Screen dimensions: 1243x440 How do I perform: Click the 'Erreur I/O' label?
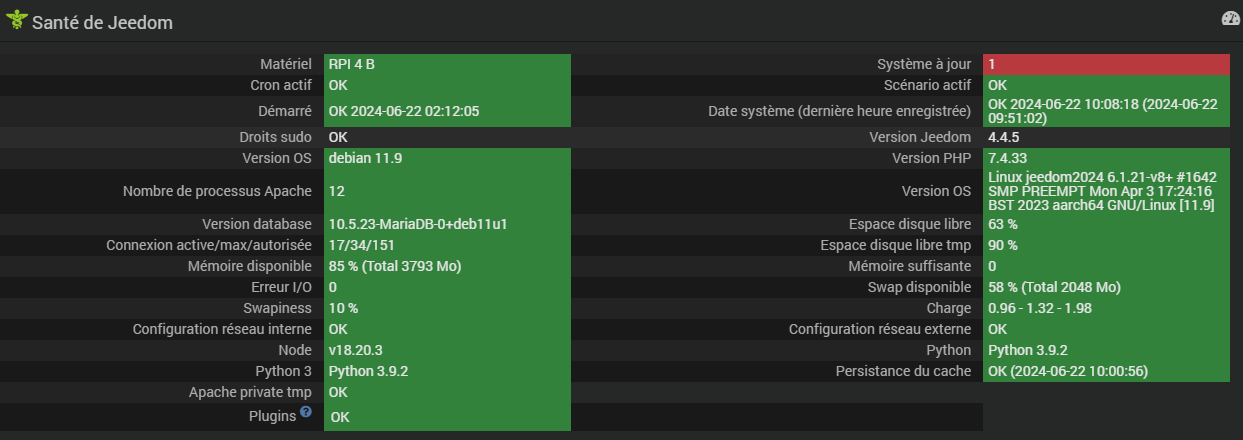[281, 287]
